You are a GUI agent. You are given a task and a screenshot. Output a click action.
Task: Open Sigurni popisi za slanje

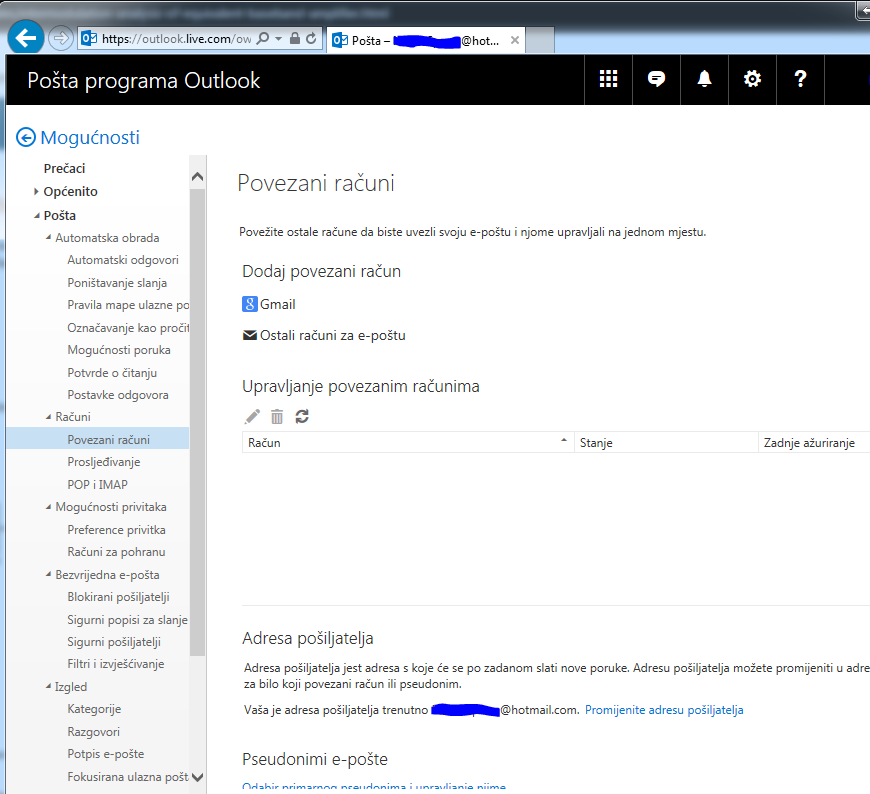(x=127, y=619)
